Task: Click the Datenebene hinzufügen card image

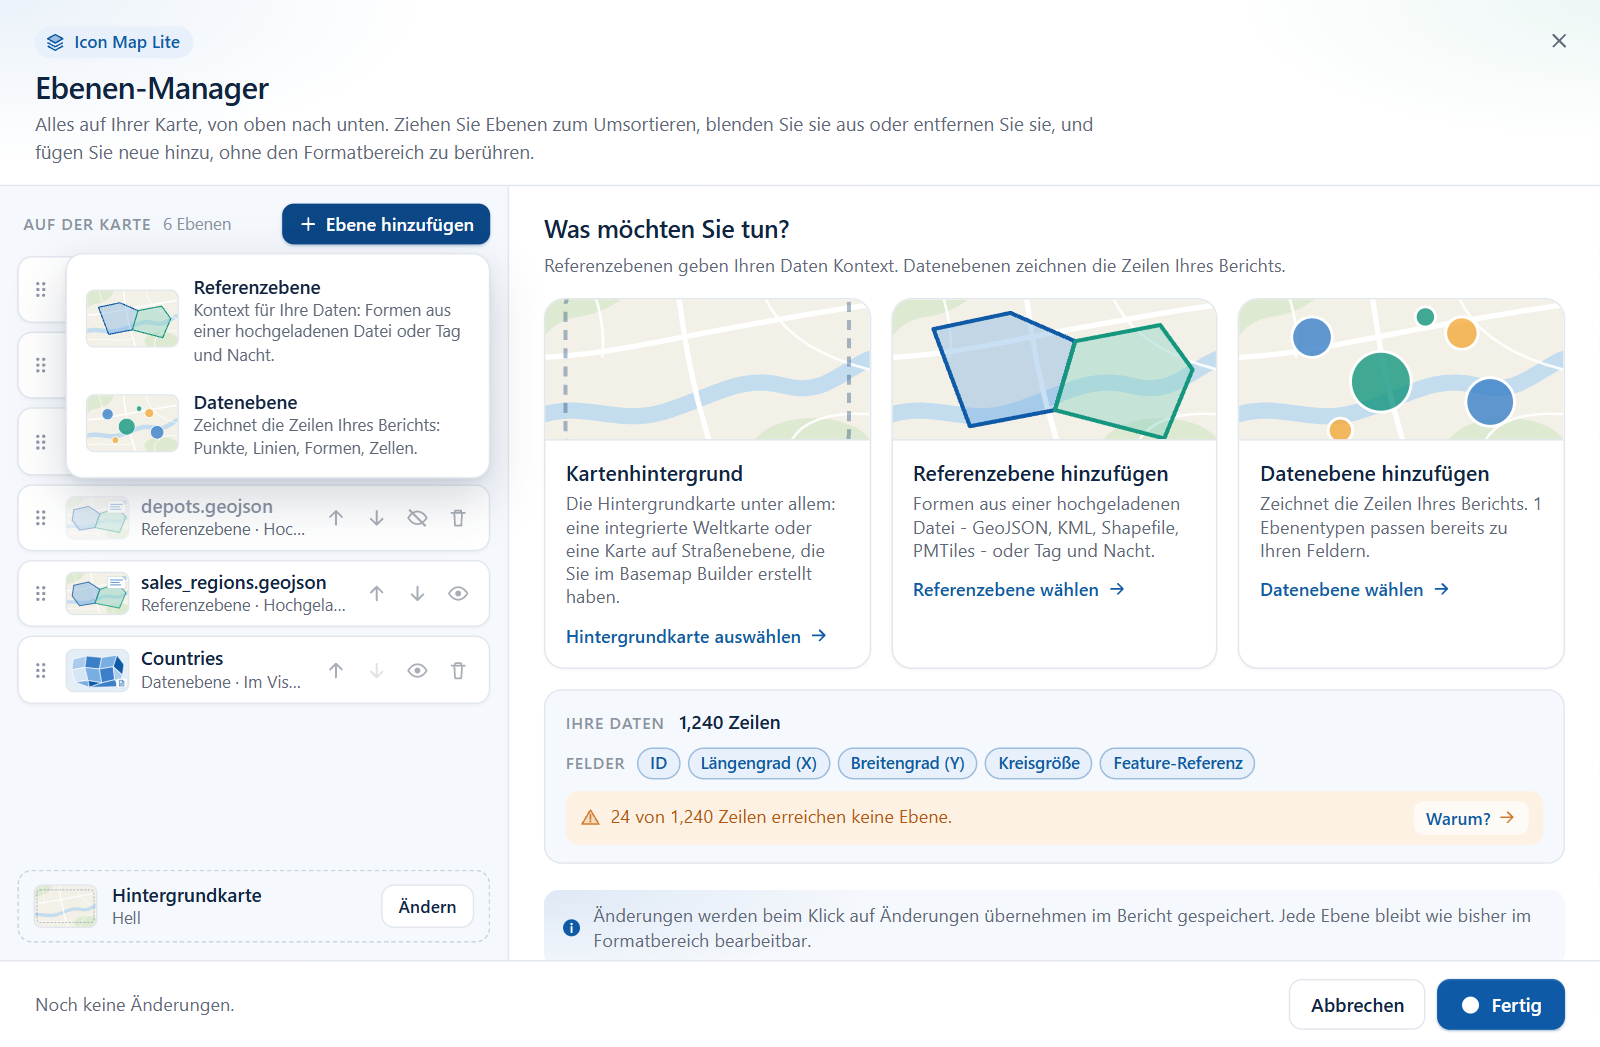Action: (1401, 370)
